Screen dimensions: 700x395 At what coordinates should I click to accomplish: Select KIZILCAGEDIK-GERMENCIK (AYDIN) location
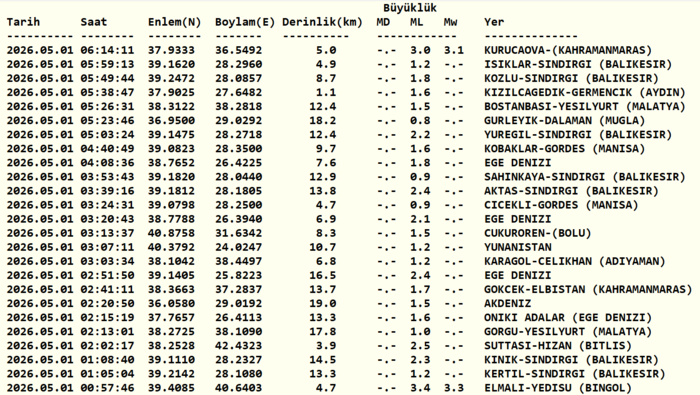click(x=585, y=92)
